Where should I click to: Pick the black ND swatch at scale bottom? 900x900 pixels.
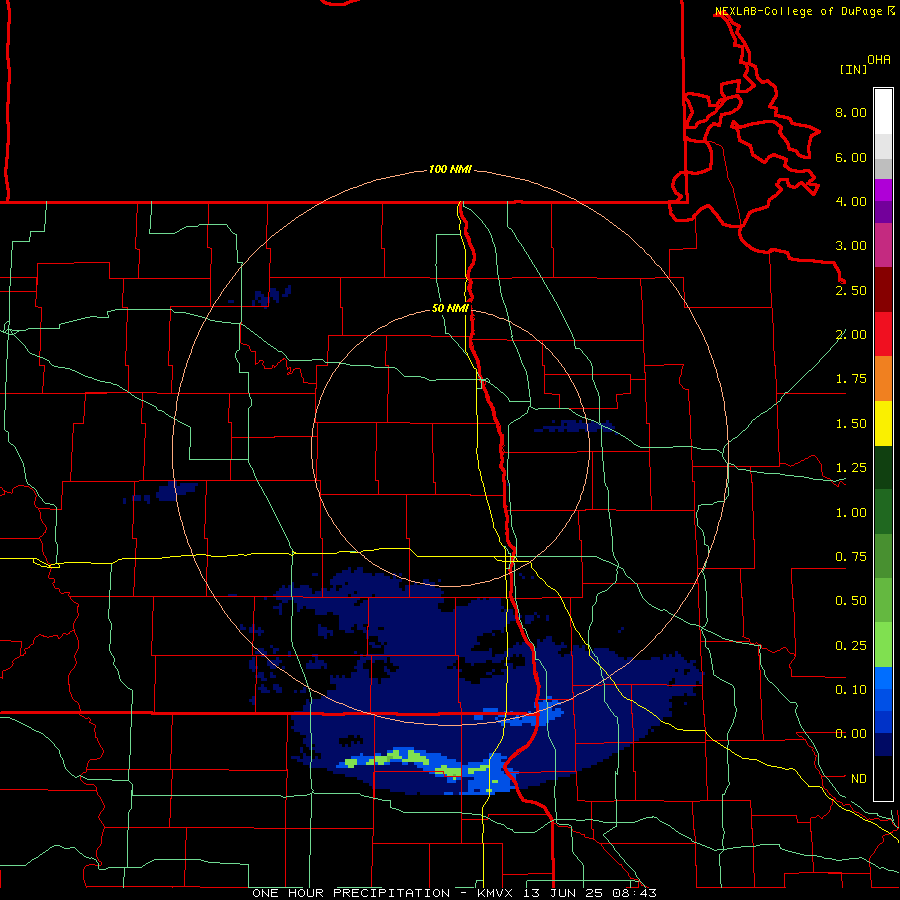(883, 778)
